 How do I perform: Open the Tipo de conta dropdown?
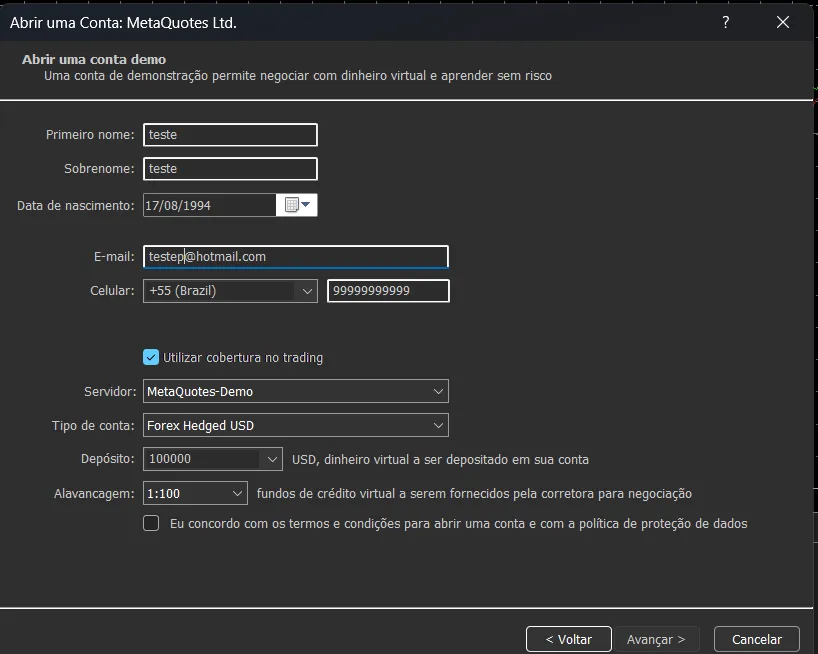(296, 425)
